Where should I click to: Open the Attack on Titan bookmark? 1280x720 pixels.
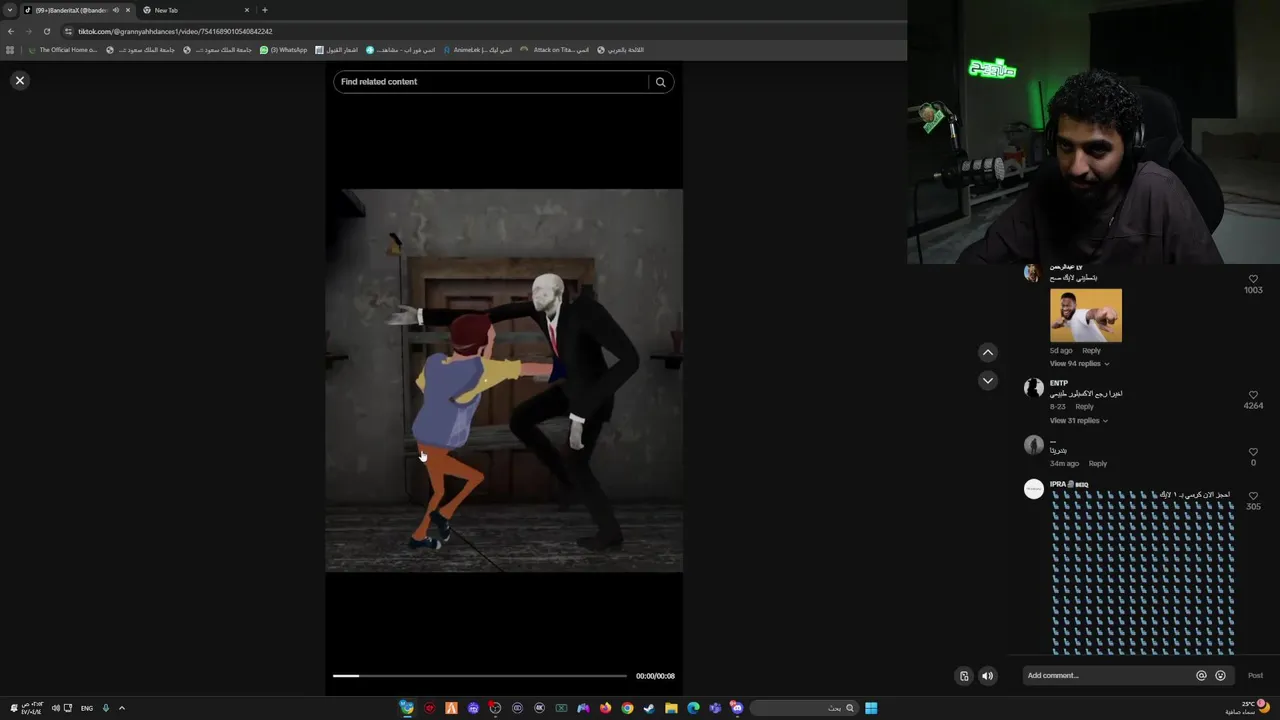tap(554, 50)
